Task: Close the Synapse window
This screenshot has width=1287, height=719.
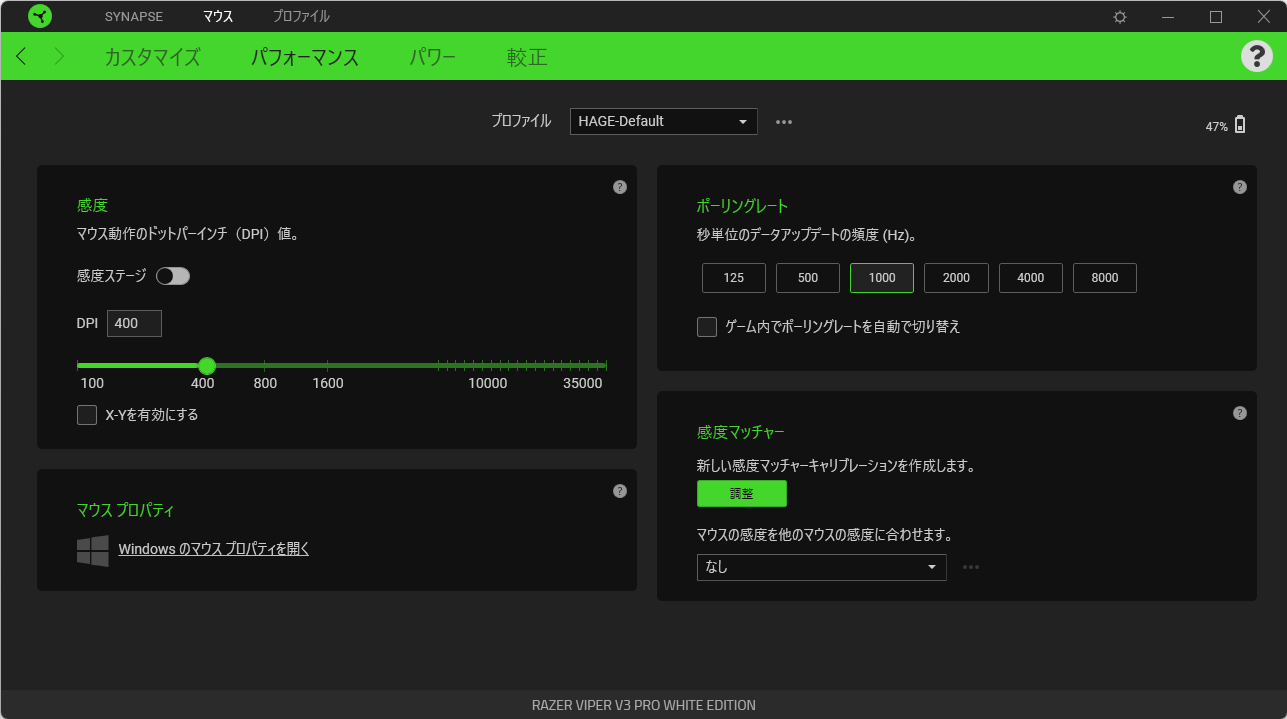Action: [x=1264, y=16]
